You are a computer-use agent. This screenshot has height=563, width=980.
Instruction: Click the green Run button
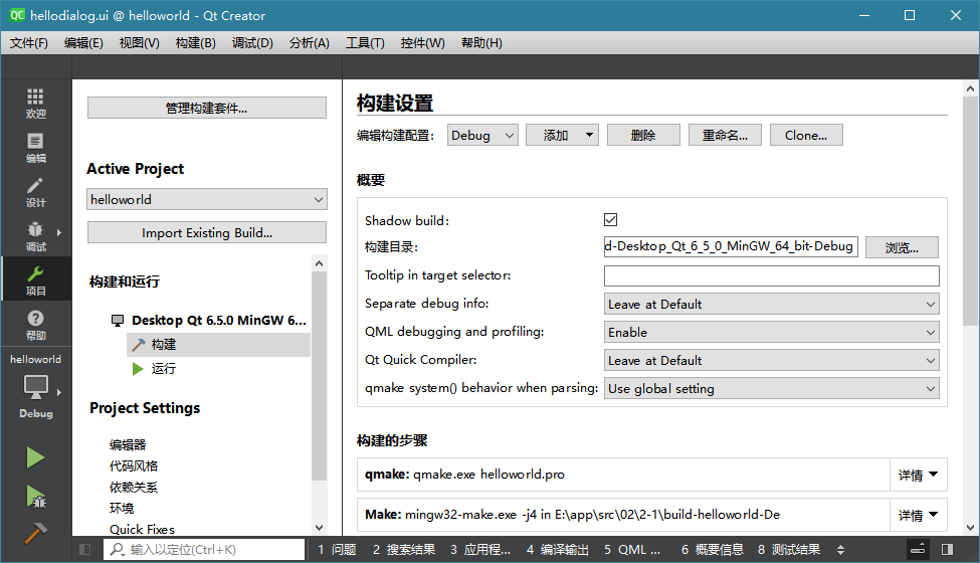(x=35, y=457)
